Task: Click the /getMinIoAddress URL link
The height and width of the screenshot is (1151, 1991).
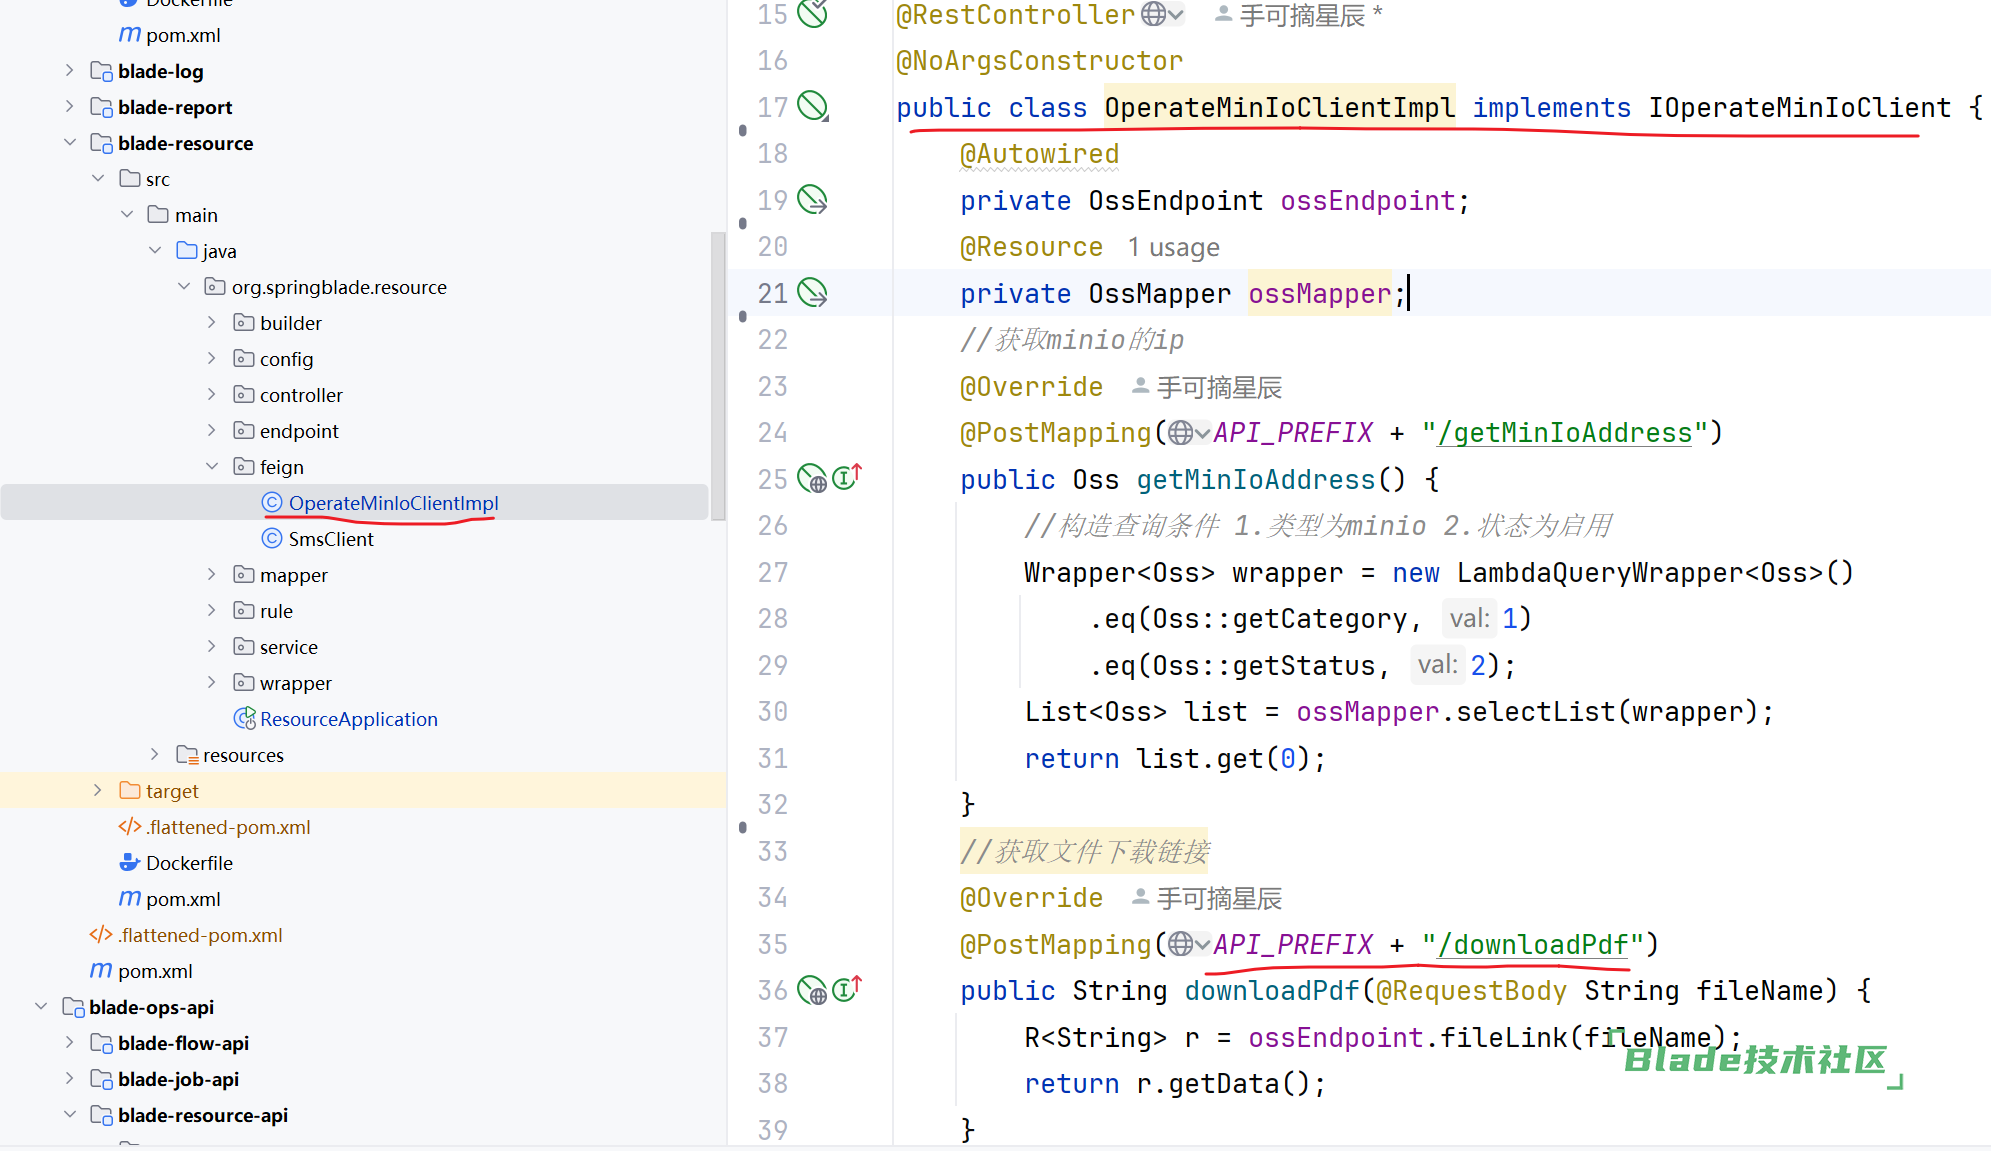Action: [x=1565, y=433]
